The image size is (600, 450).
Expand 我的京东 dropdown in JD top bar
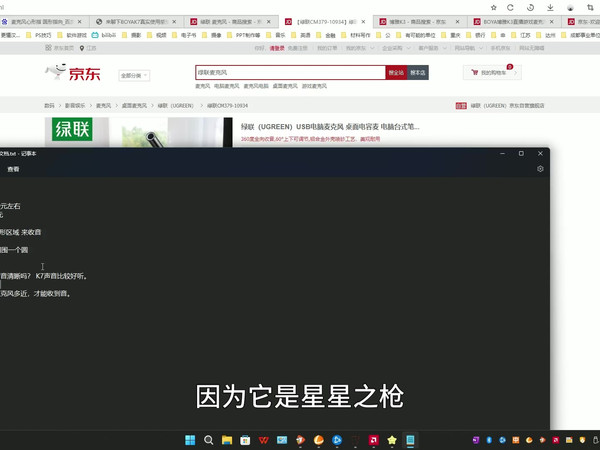(360, 48)
